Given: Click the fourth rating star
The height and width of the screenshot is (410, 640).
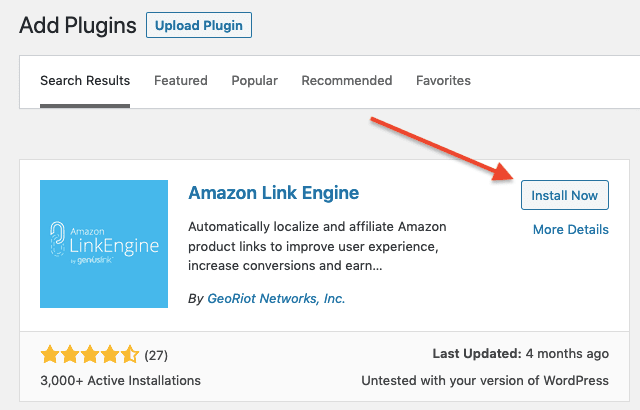Looking at the screenshot, I should point(110,354).
